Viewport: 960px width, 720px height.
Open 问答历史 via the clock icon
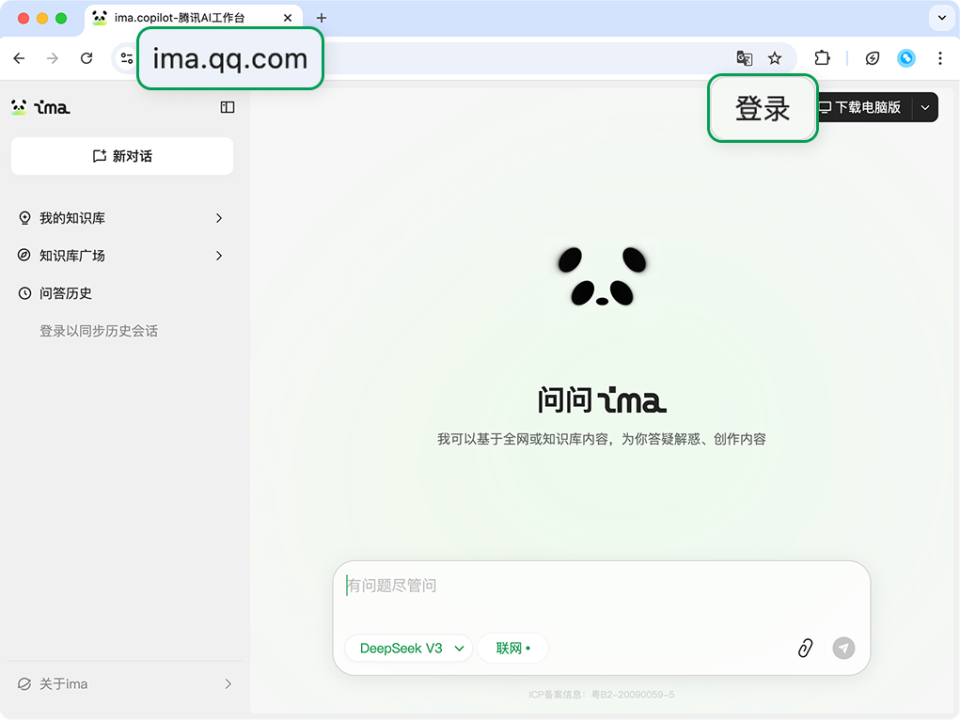click(23, 293)
